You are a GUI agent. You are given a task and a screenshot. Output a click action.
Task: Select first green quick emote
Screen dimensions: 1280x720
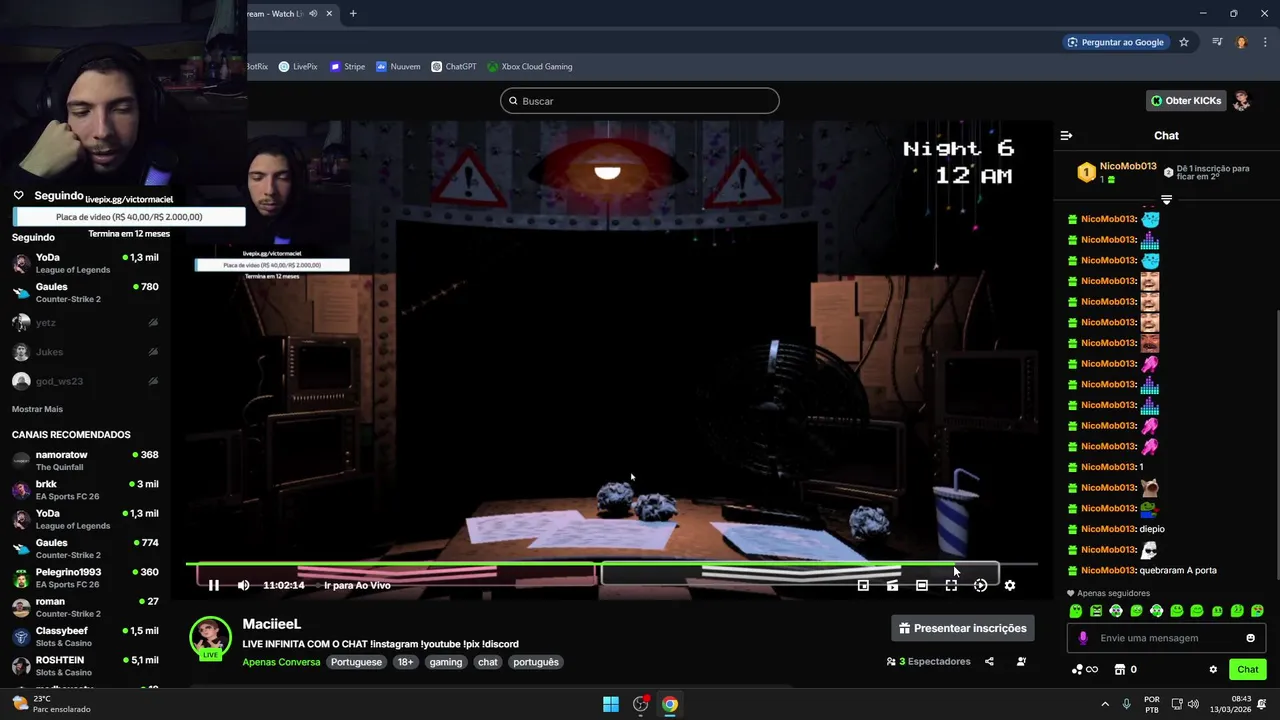pyautogui.click(x=1076, y=611)
